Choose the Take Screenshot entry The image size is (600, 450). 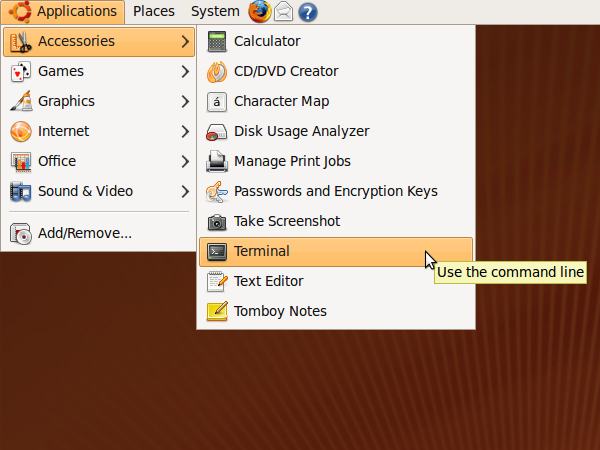click(336, 221)
